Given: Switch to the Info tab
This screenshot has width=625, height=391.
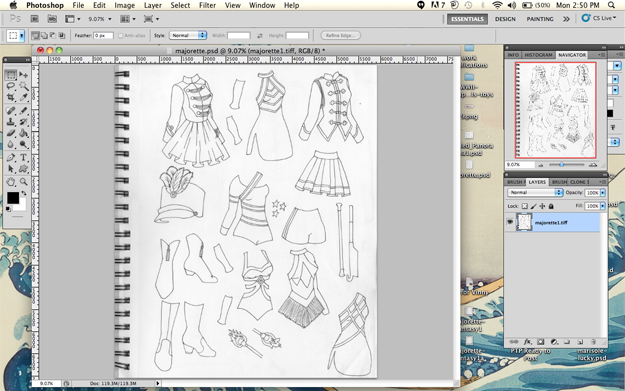Looking at the screenshot, I should tap(513, 55).
